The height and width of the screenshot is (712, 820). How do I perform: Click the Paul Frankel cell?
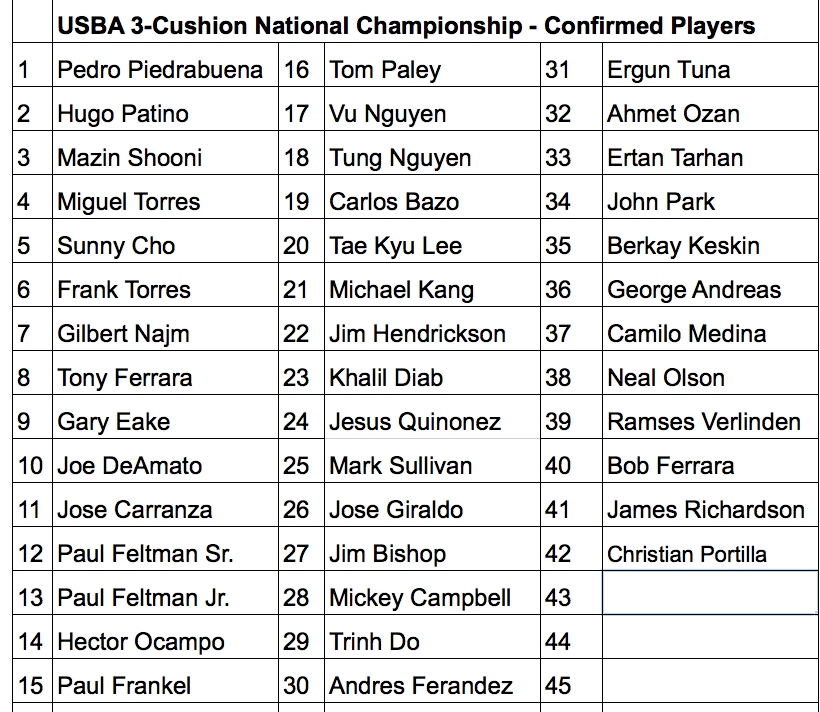tap(165, 681)
